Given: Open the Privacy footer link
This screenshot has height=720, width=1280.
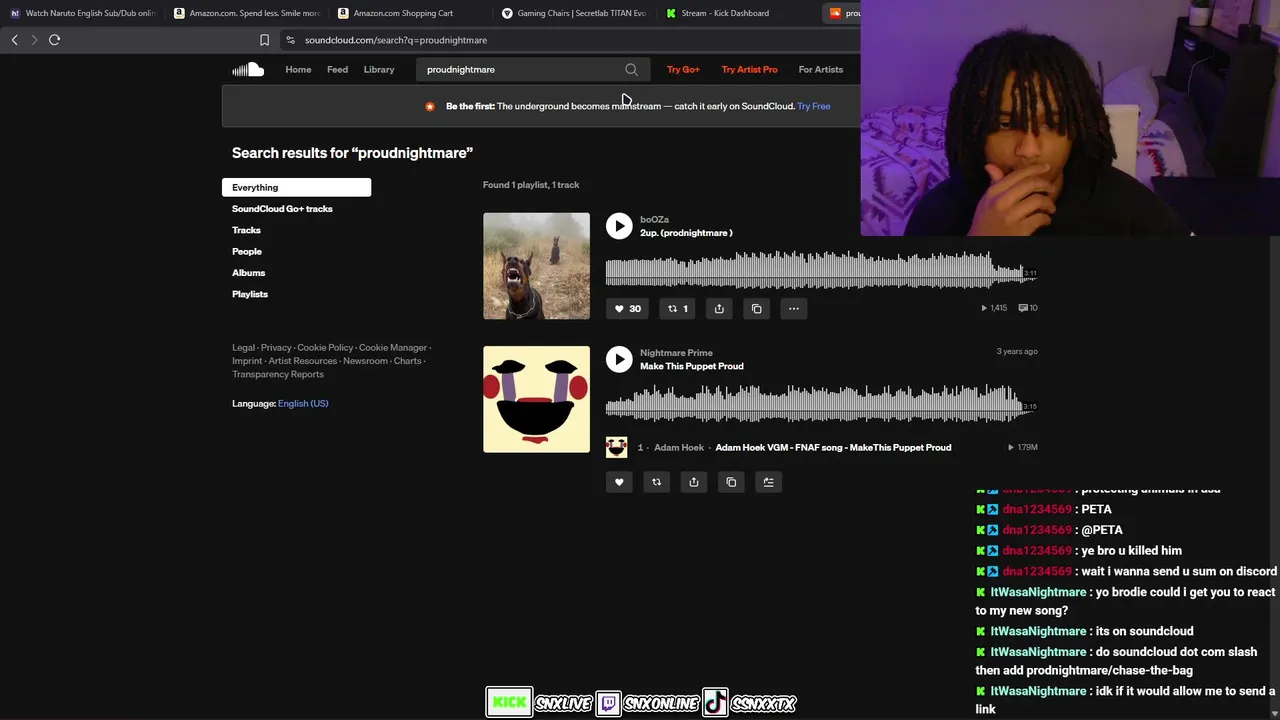Looking at the screenshot, I should (276, 347).
